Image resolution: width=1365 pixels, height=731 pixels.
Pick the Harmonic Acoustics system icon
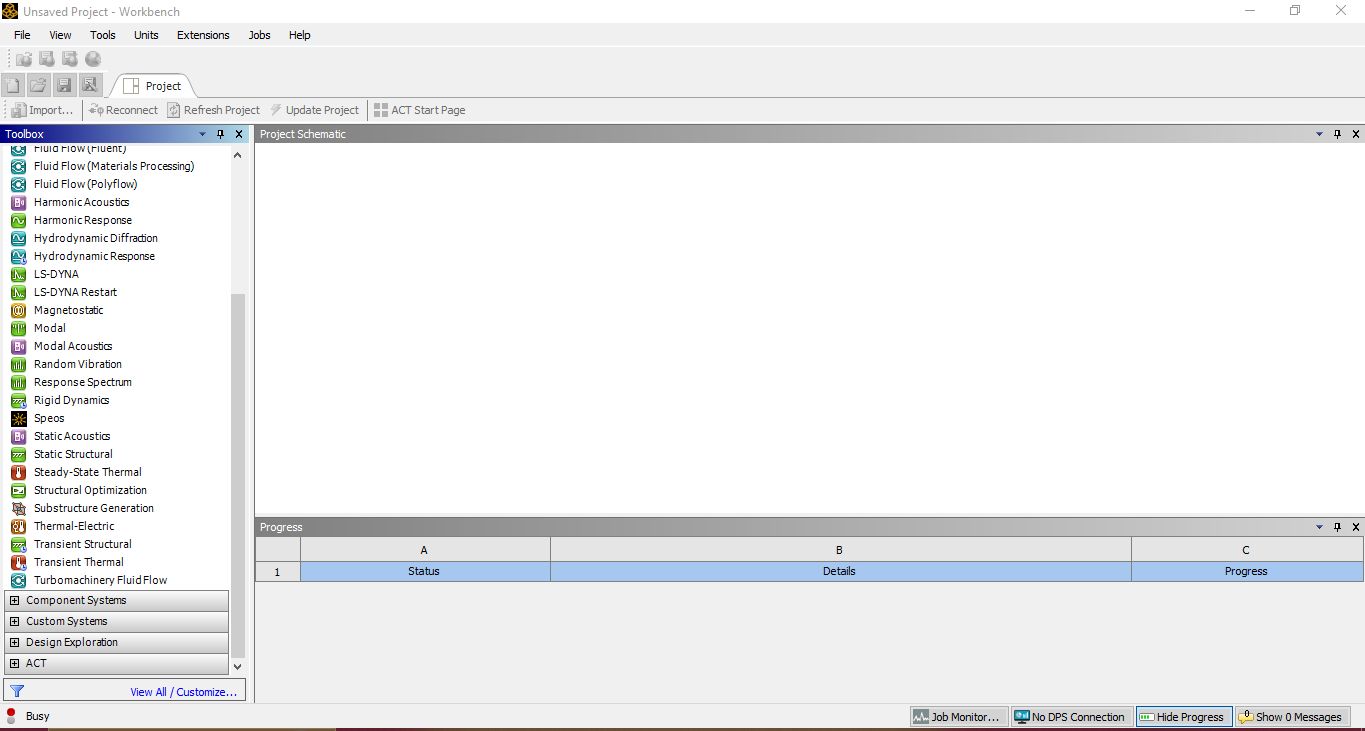point(18,202)
